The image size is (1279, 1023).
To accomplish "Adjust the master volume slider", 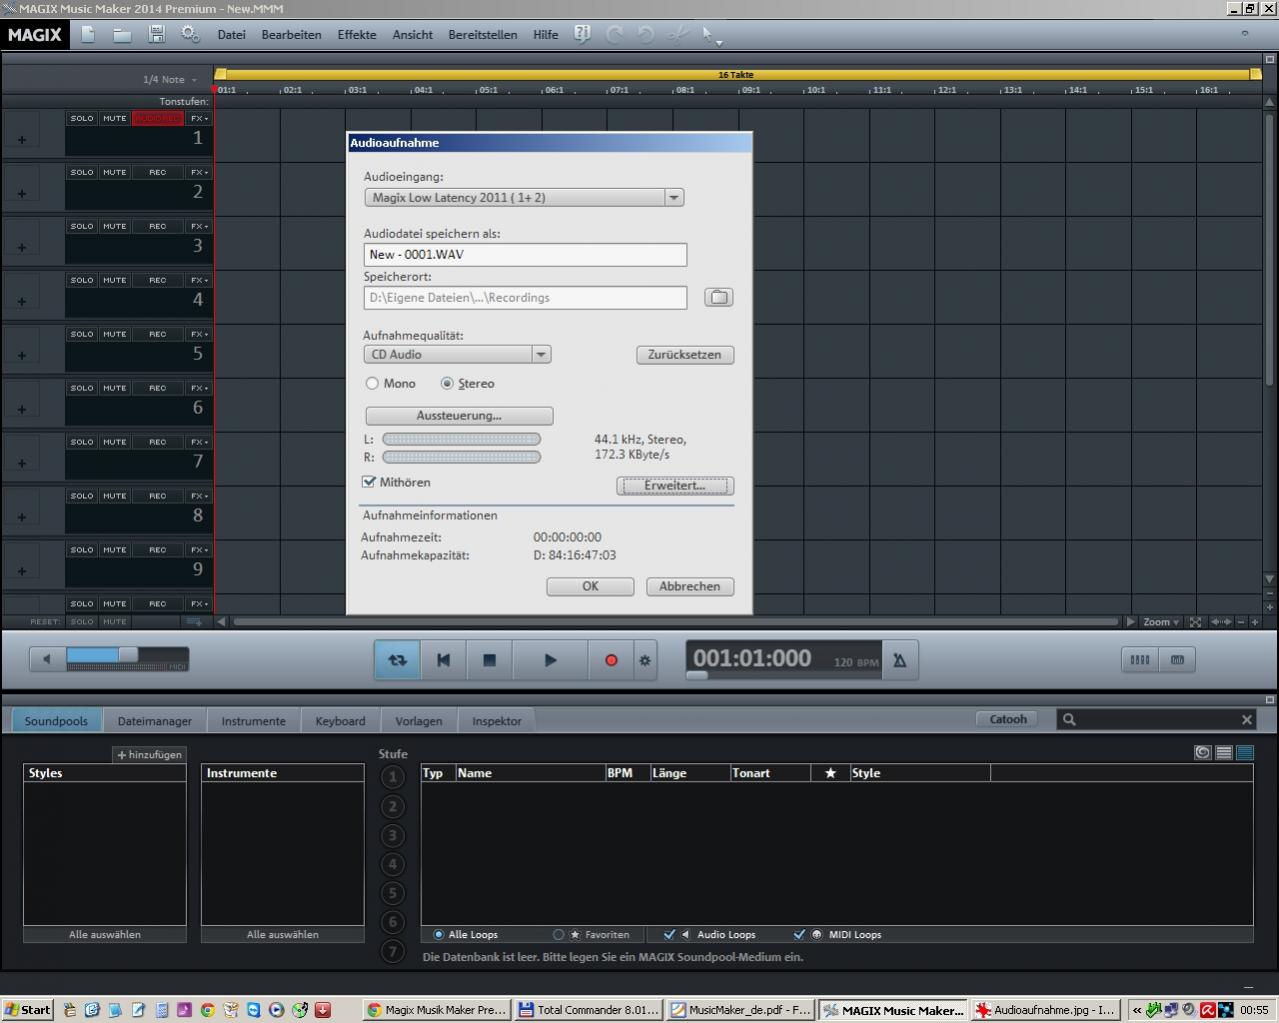I will pos(127,655).
